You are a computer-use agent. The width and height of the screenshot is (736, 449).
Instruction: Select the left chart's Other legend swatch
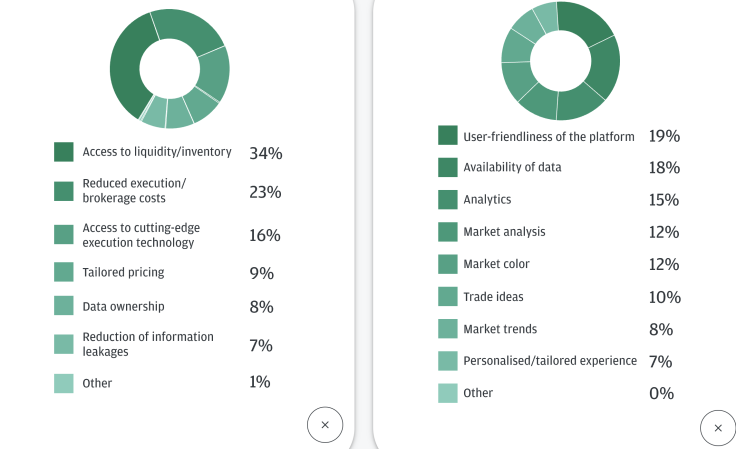pyautogui.click(x=64, y=383)
